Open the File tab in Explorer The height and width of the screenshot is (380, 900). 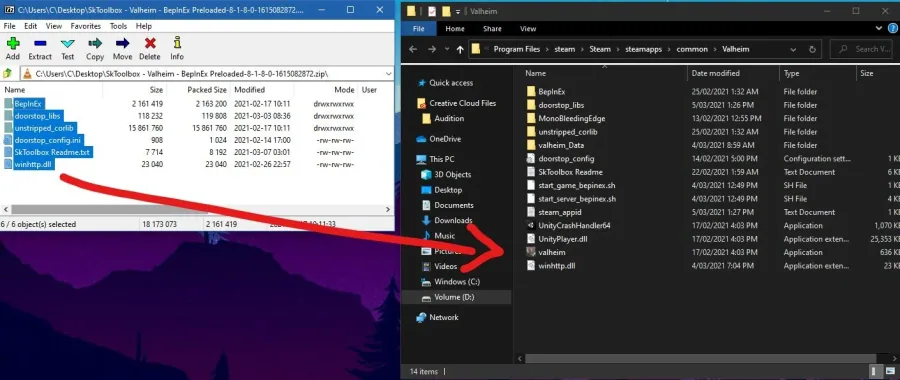[x=418, y=29]
